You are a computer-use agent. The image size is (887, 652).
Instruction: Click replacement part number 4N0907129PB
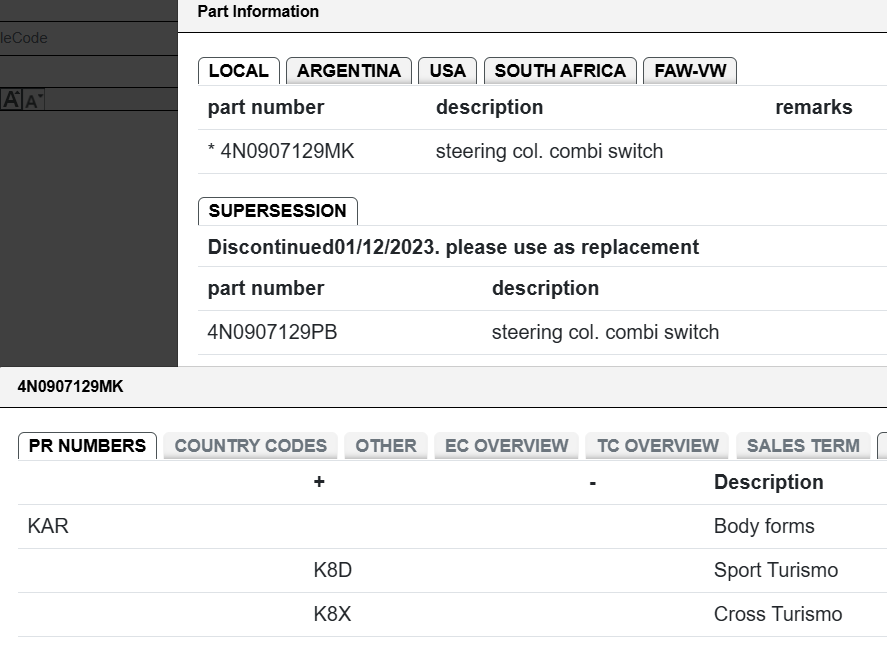pyautogui.click(x=272, y=333)
